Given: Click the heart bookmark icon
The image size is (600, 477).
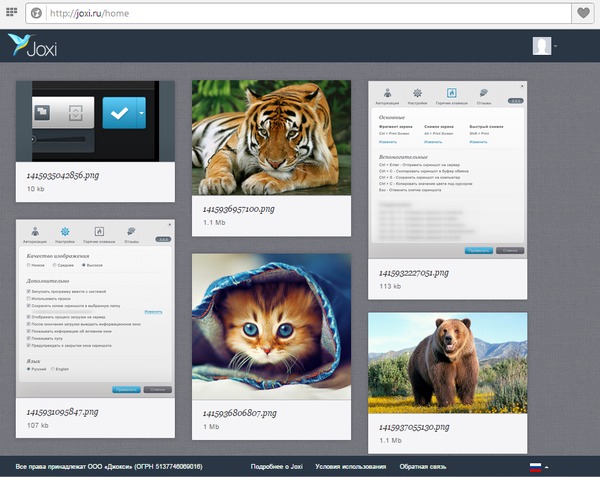Looking at the screenshot, I should pyautogui.click(x=583, y=13).
